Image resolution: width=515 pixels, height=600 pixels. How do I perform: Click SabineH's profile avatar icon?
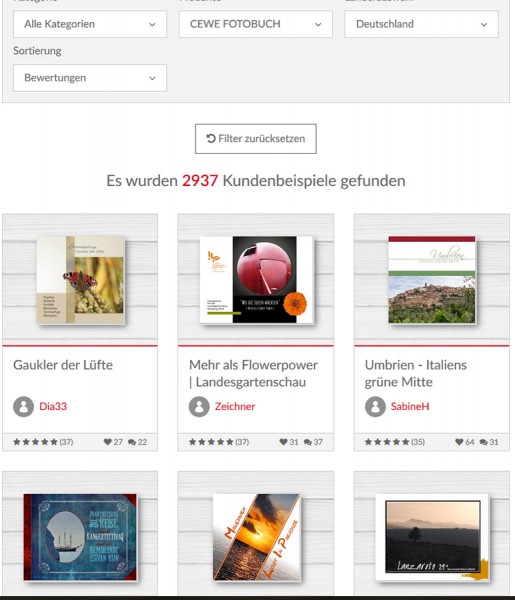click(x=375, y=406)
